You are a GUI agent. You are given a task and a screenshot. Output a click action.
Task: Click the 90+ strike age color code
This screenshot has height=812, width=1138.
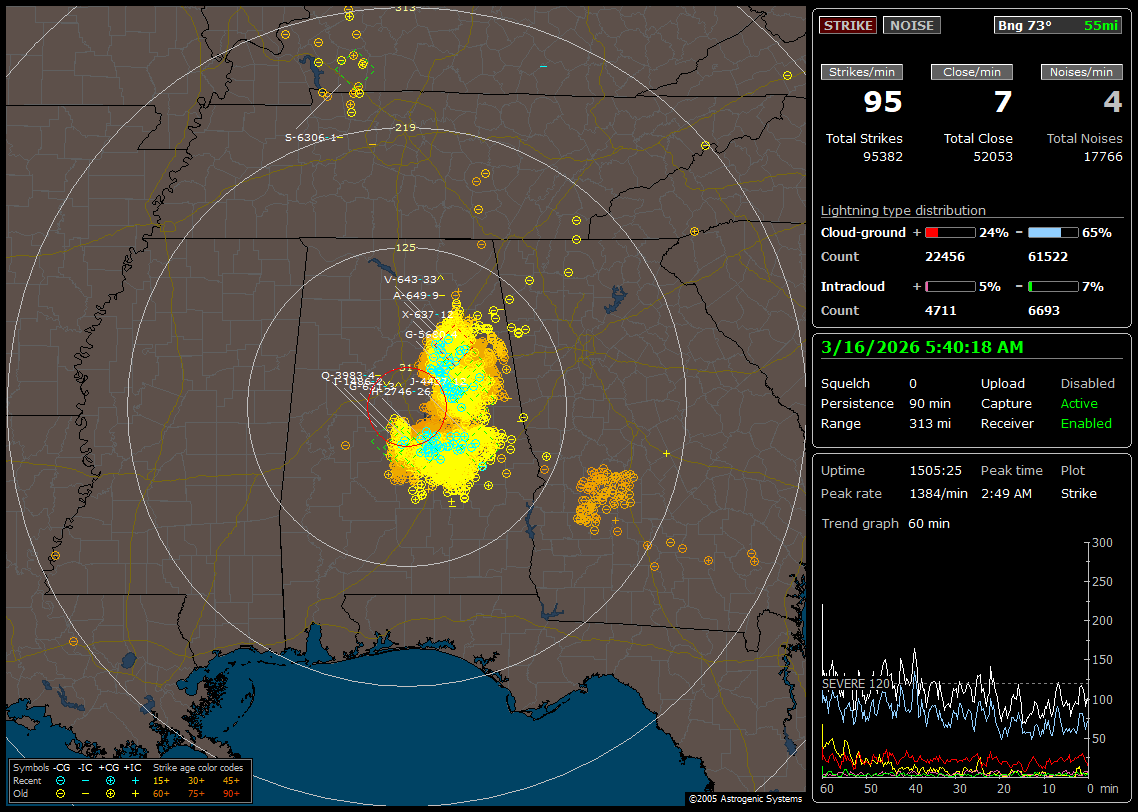(x=231, y=793)
